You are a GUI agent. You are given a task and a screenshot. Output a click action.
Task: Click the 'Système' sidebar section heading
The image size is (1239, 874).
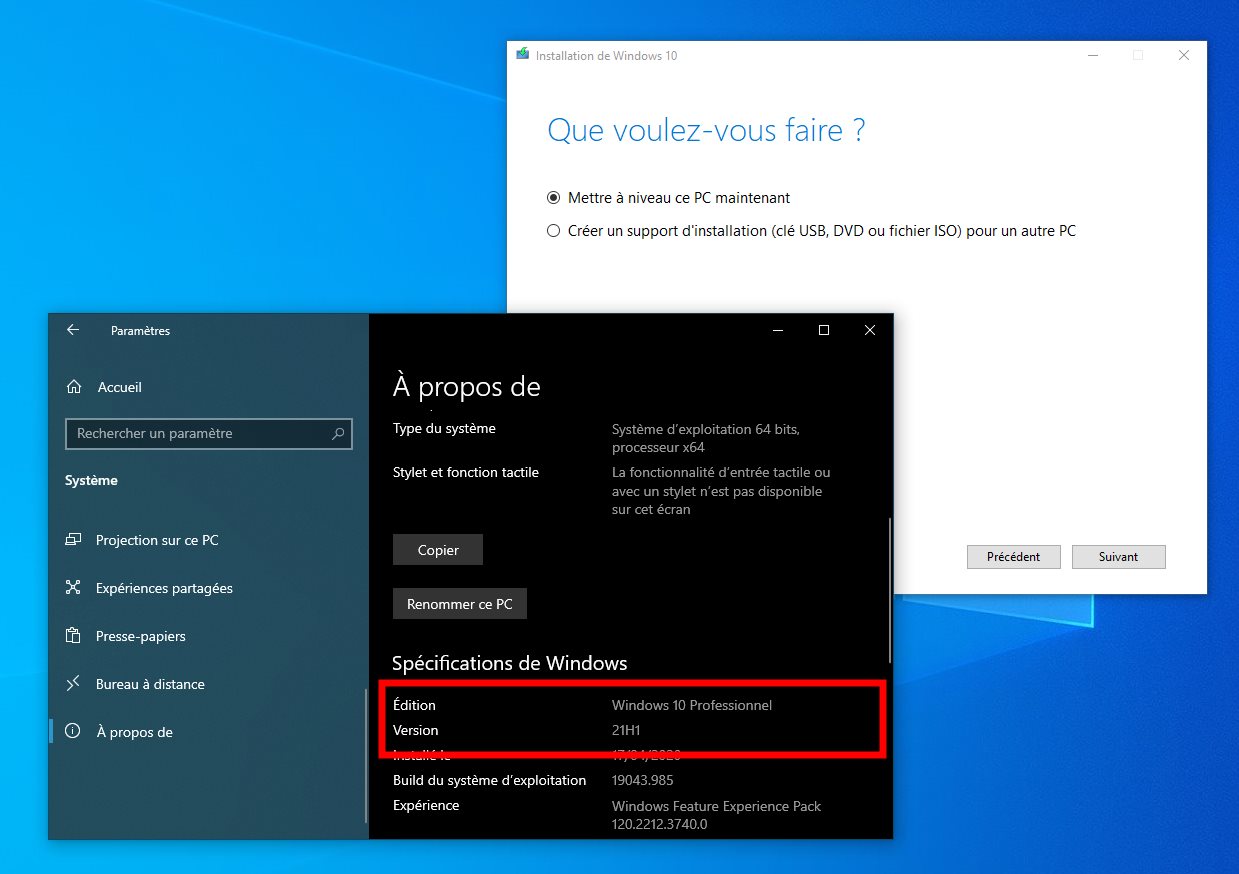pyautogui.click(x=91, y=481)
